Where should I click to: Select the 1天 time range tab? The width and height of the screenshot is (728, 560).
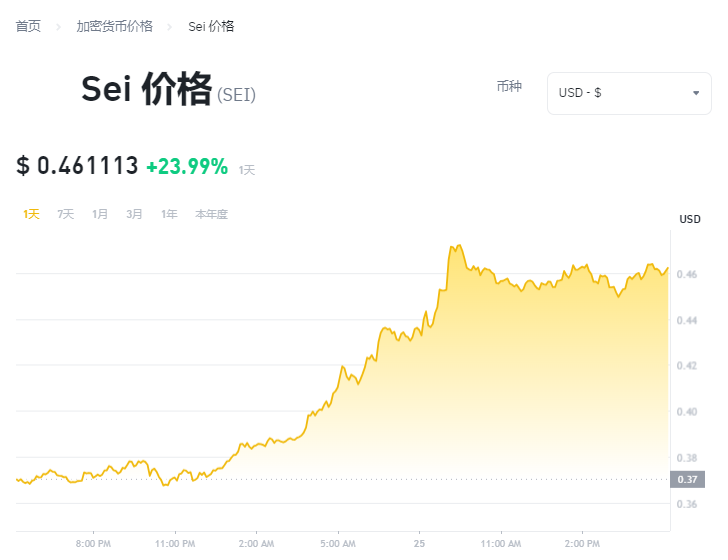[31, 214]
